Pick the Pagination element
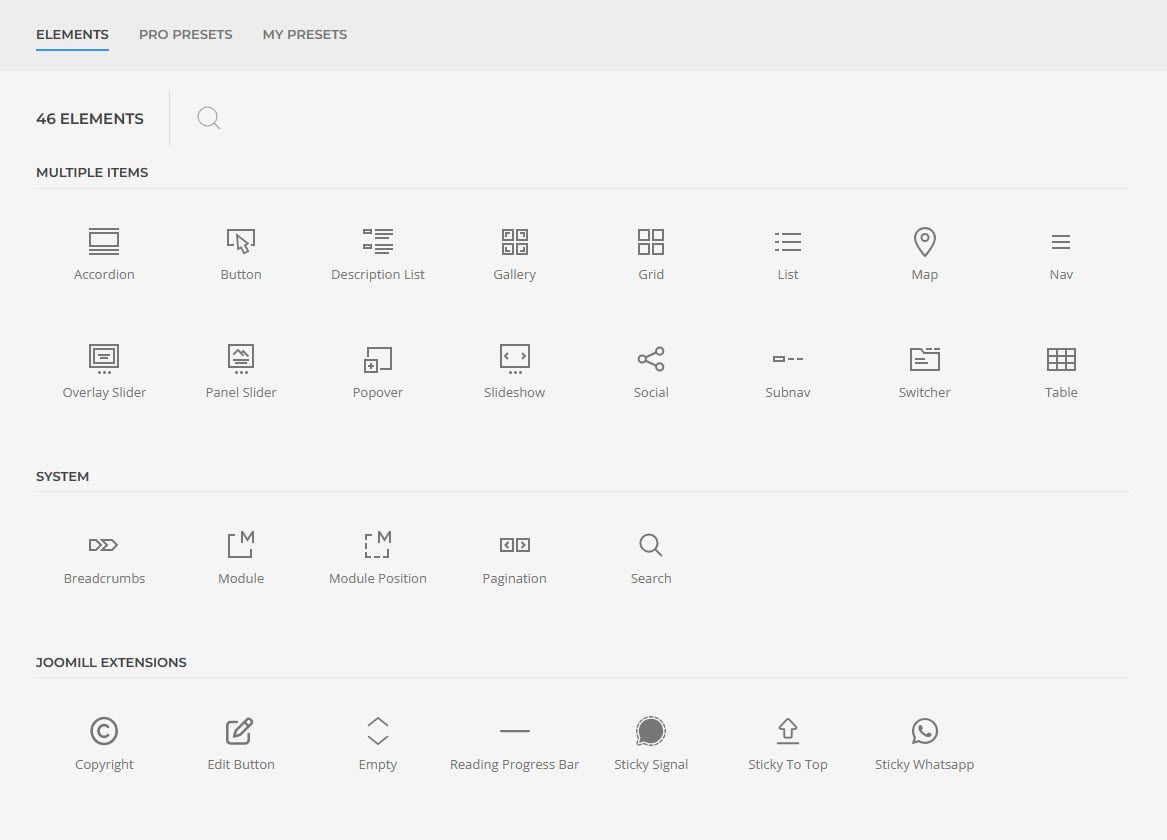 coord(514,558)
